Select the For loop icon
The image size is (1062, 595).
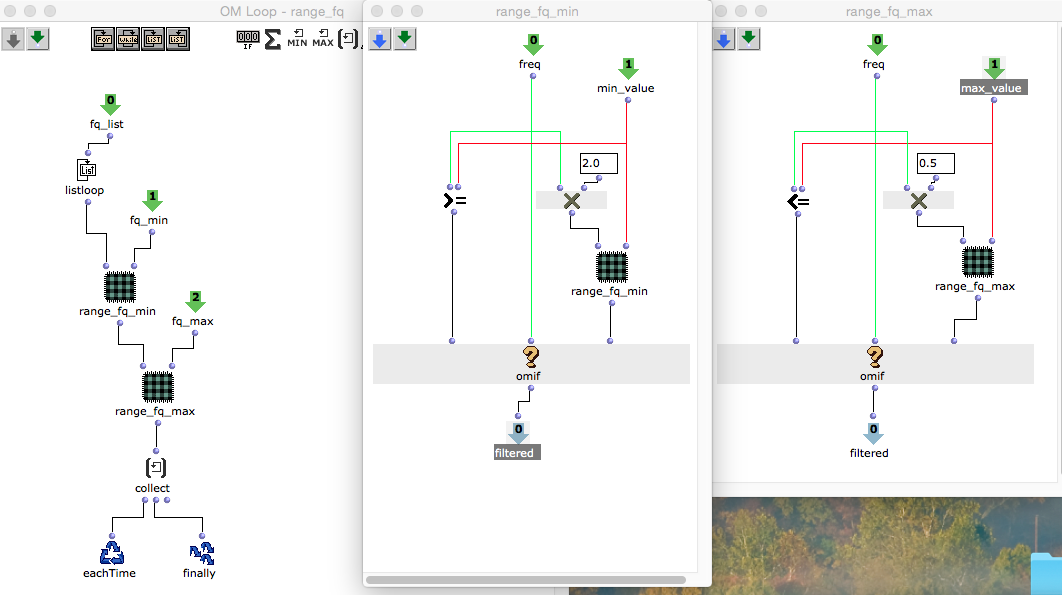[103, 39]
